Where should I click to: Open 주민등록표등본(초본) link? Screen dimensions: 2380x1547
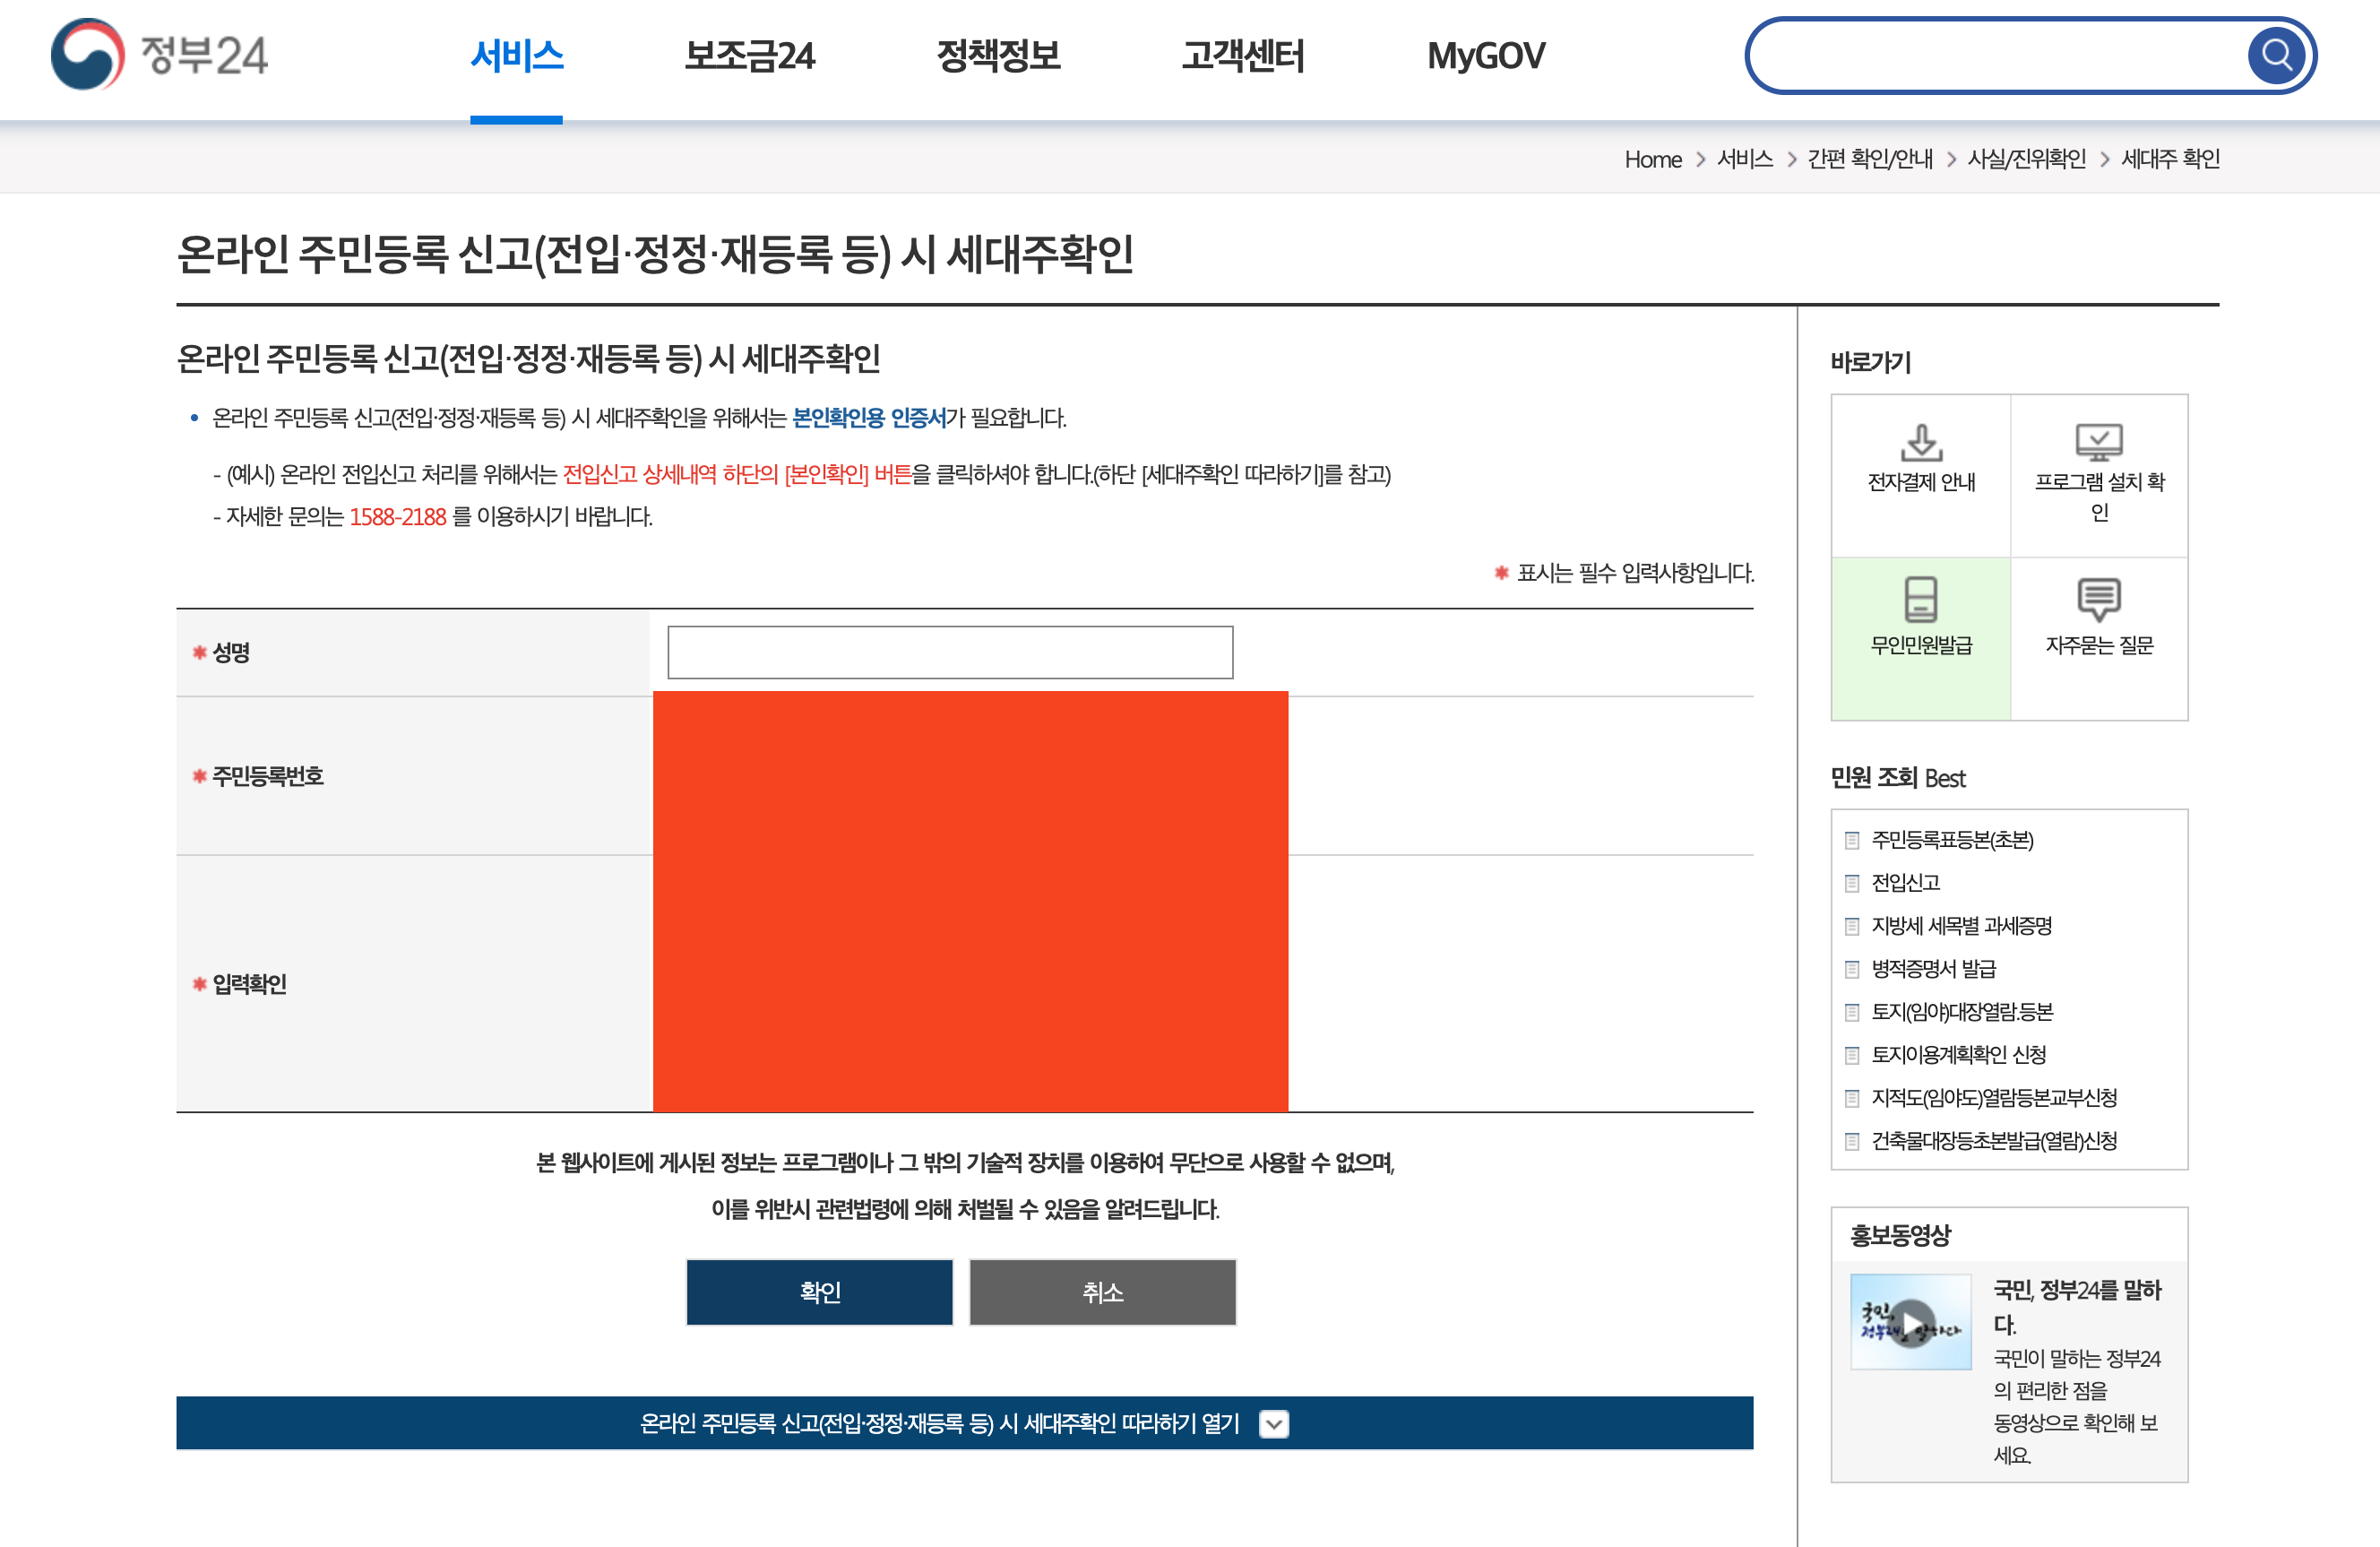point(1952,840)
